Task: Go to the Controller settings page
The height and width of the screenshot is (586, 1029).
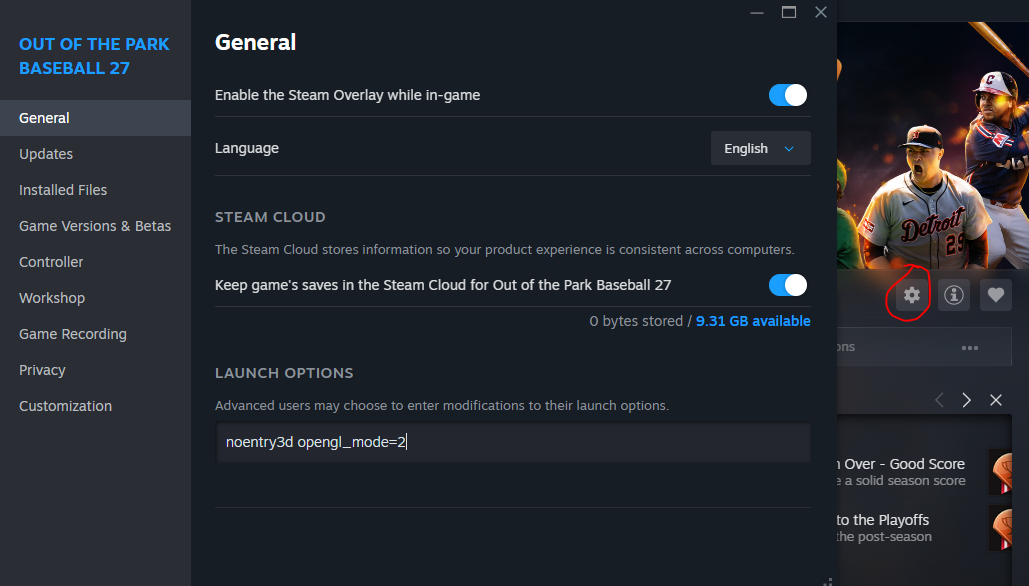Action: click(x=51, y=262)
